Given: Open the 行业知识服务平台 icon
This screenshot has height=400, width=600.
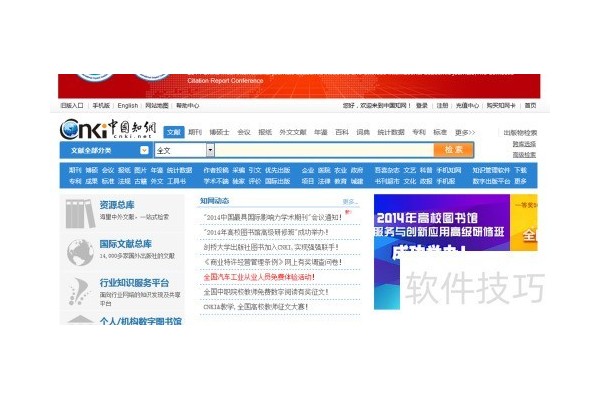Looking at the screenshot, I should point(80,292).
